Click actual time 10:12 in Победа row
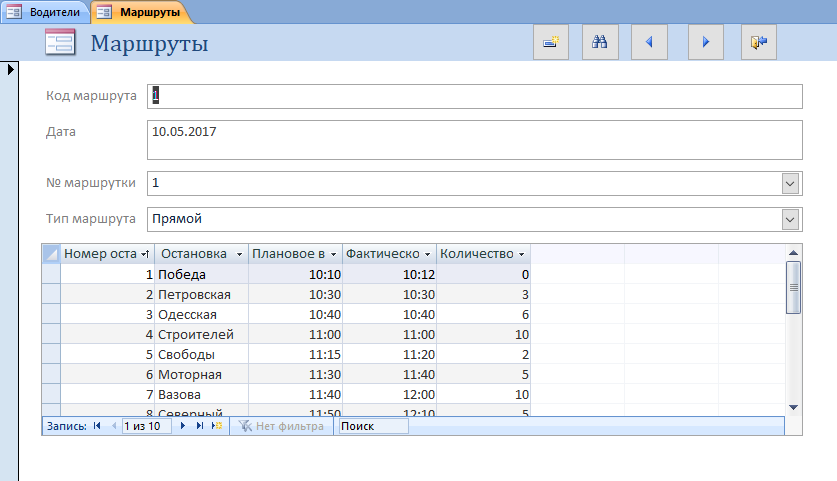 point(390,274)
